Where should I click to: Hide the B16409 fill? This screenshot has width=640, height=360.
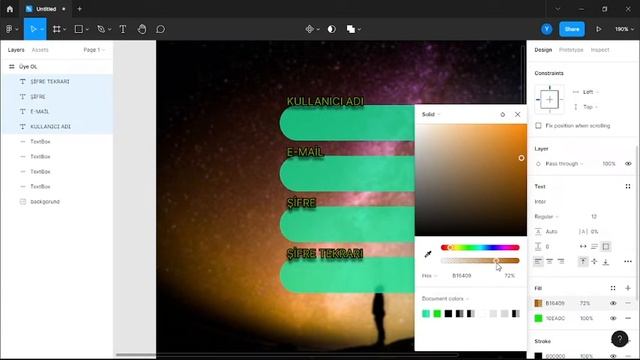[613, 303]
